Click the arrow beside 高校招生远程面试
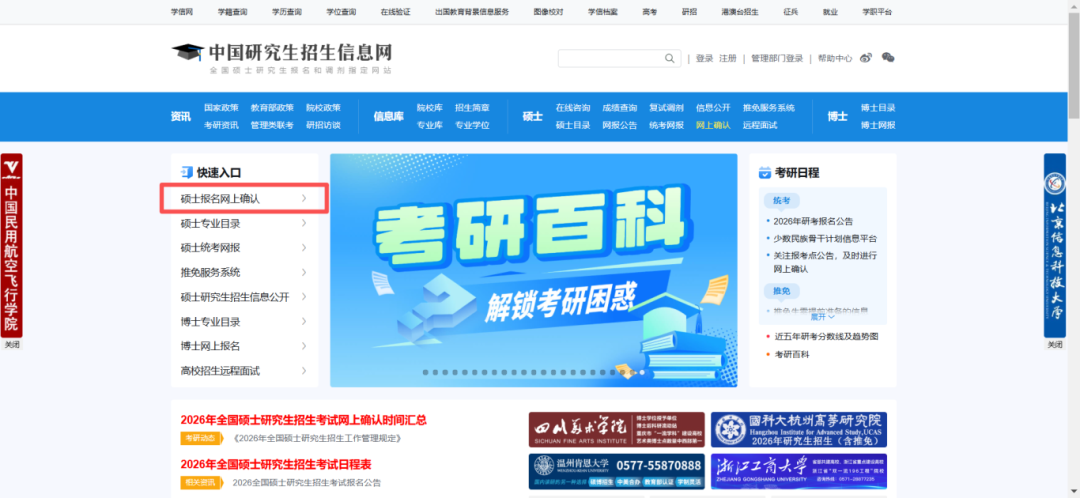 [x=304, y=371]
